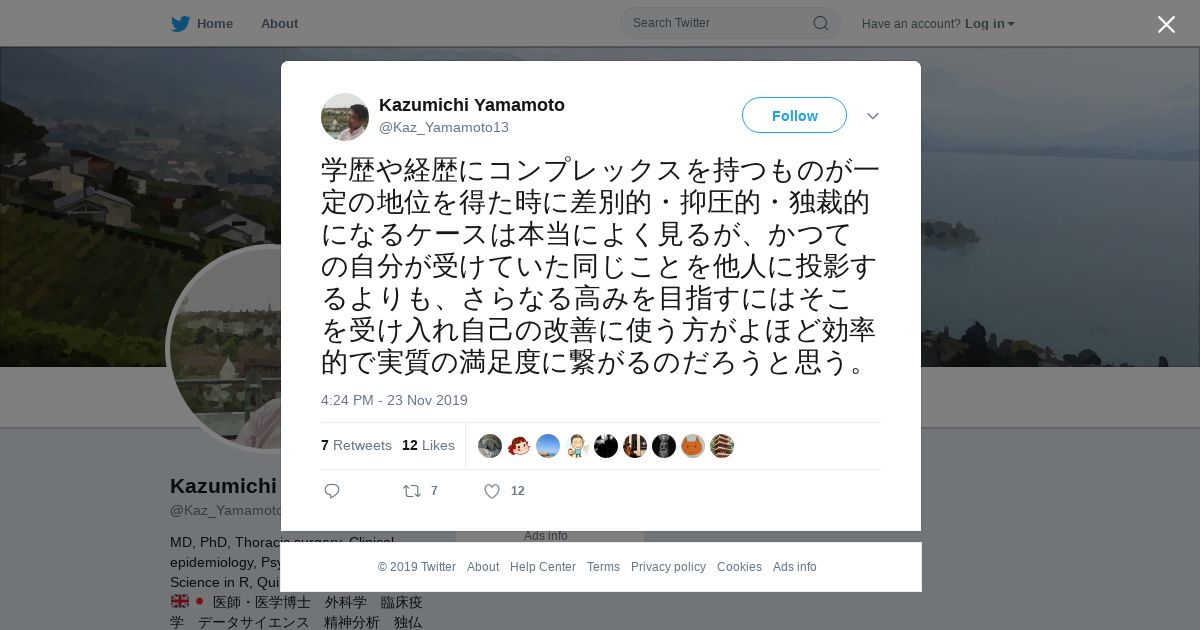Viewport: 1200px width, 630px height.
Task: Click the retweet arrows icon
Action: pyautogui.click(x=411, y=491)
